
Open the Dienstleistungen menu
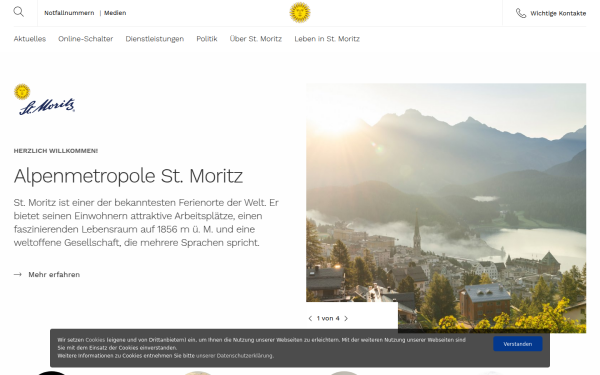155,39
